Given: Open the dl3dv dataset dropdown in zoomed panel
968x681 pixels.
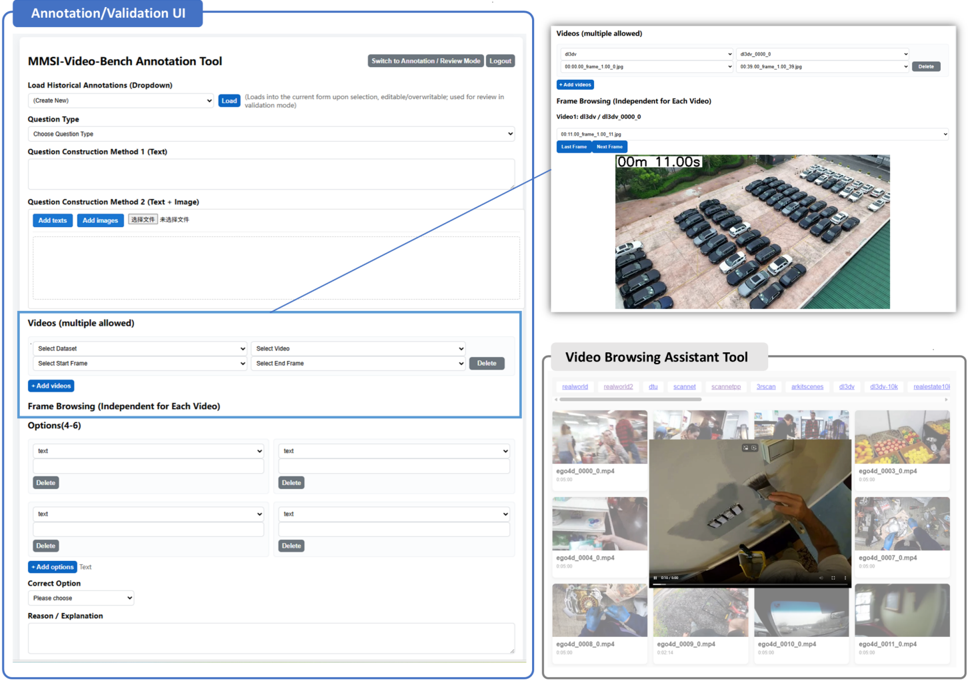Looking at the screenshot, I should pos(647,54).
